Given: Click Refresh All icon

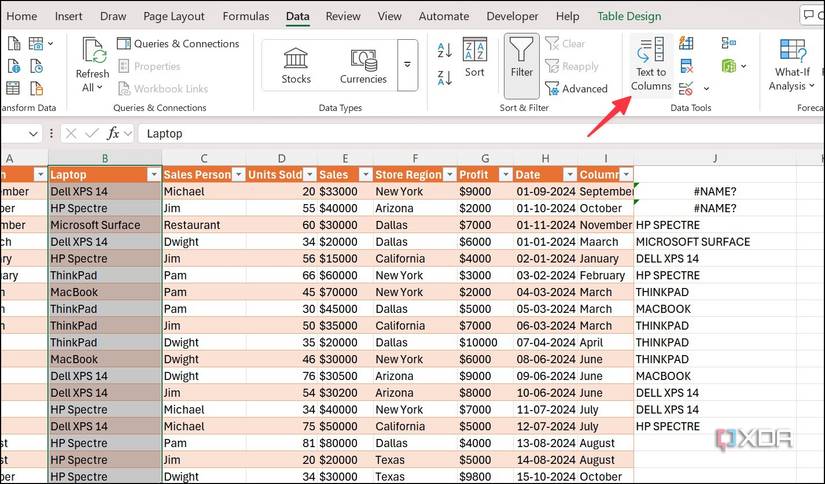Looking at the screenshot, I should coord(93,66).
